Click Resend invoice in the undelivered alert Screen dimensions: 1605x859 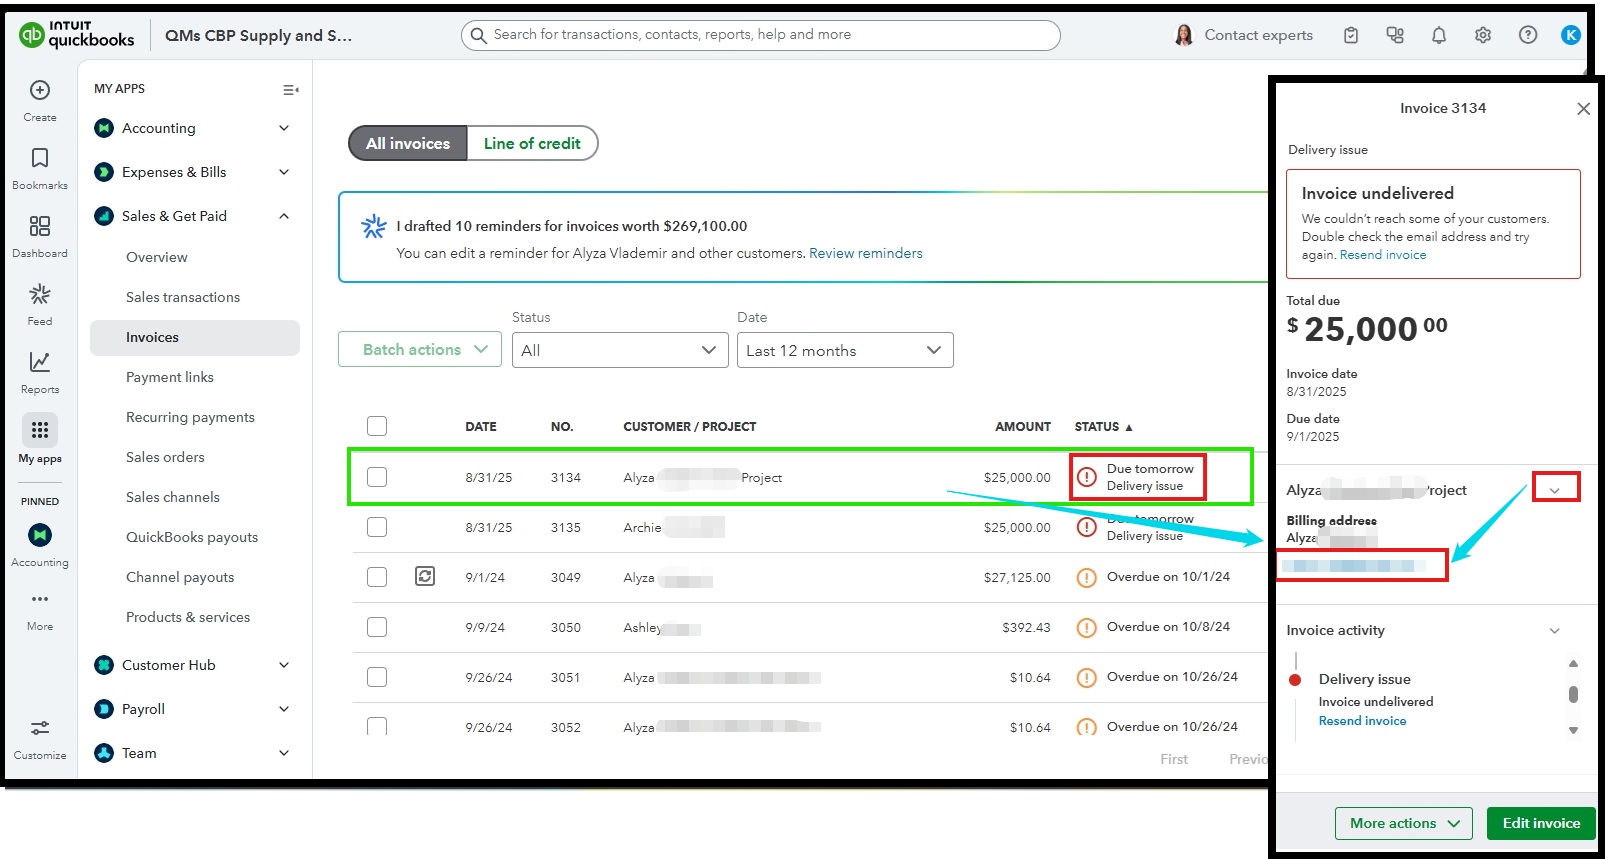click(1383, 255)
